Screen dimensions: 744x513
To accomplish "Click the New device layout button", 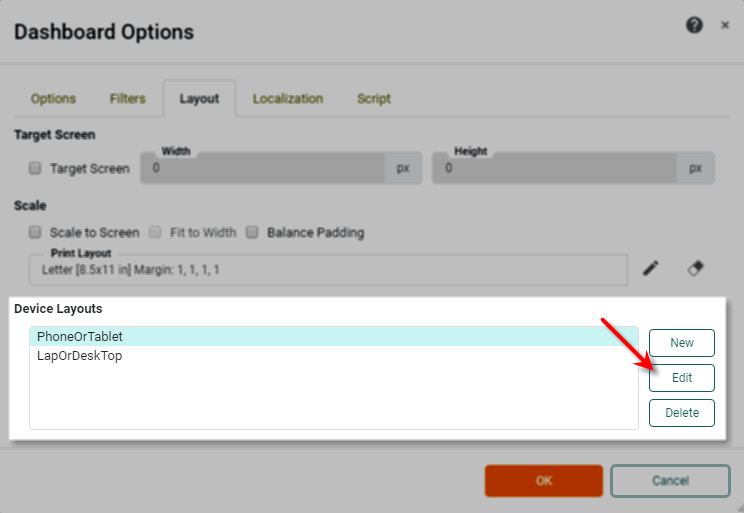I will click(681, 343).
